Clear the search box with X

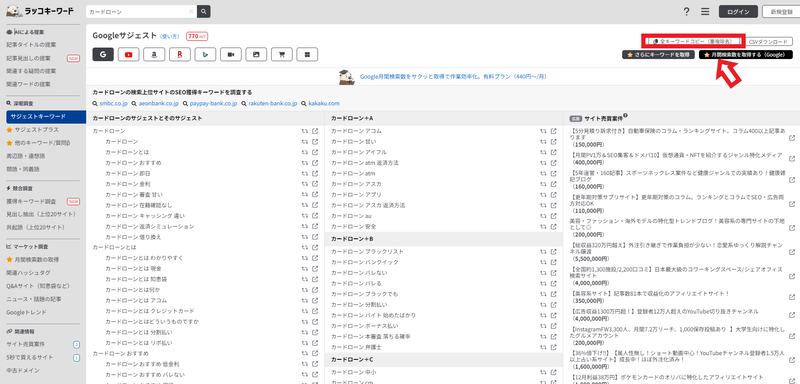click(191, 11)
